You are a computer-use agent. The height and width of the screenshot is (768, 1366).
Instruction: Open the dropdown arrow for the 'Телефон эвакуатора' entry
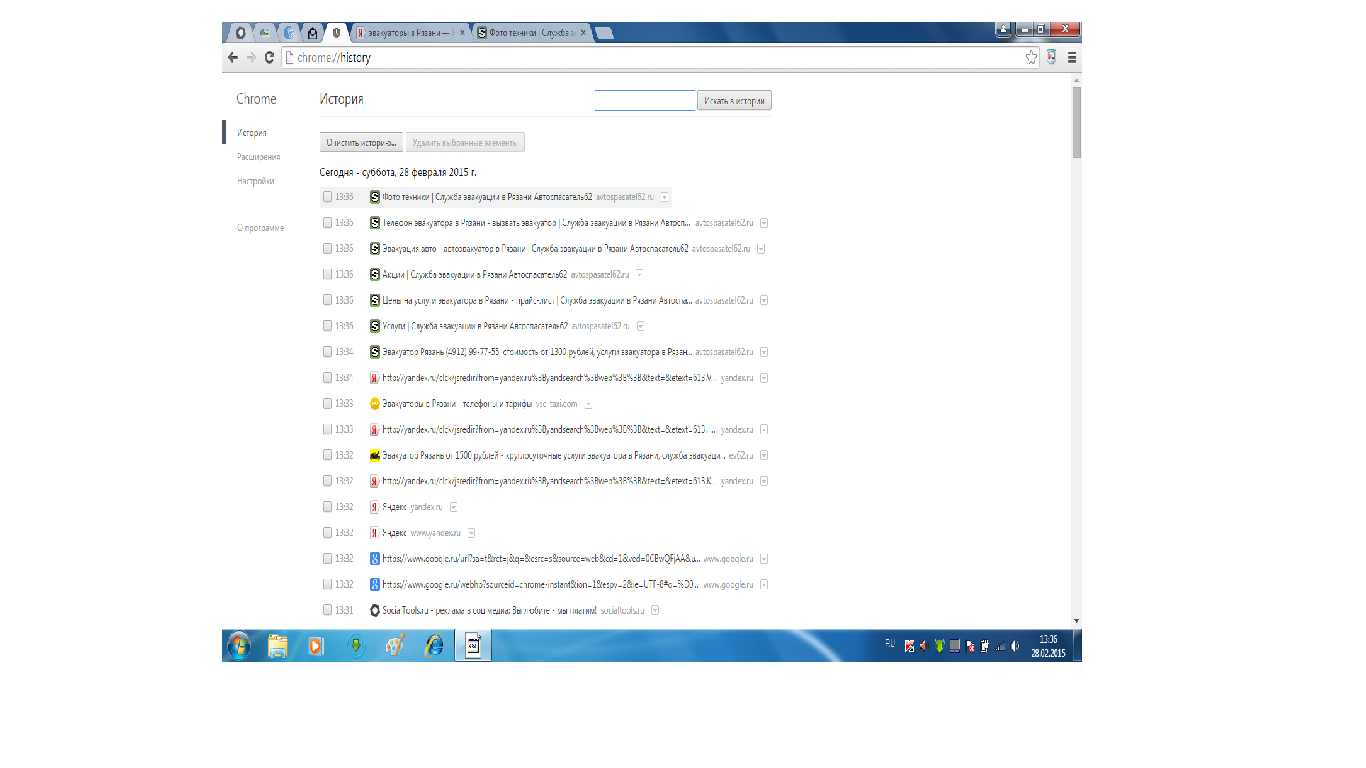[764, 223]
